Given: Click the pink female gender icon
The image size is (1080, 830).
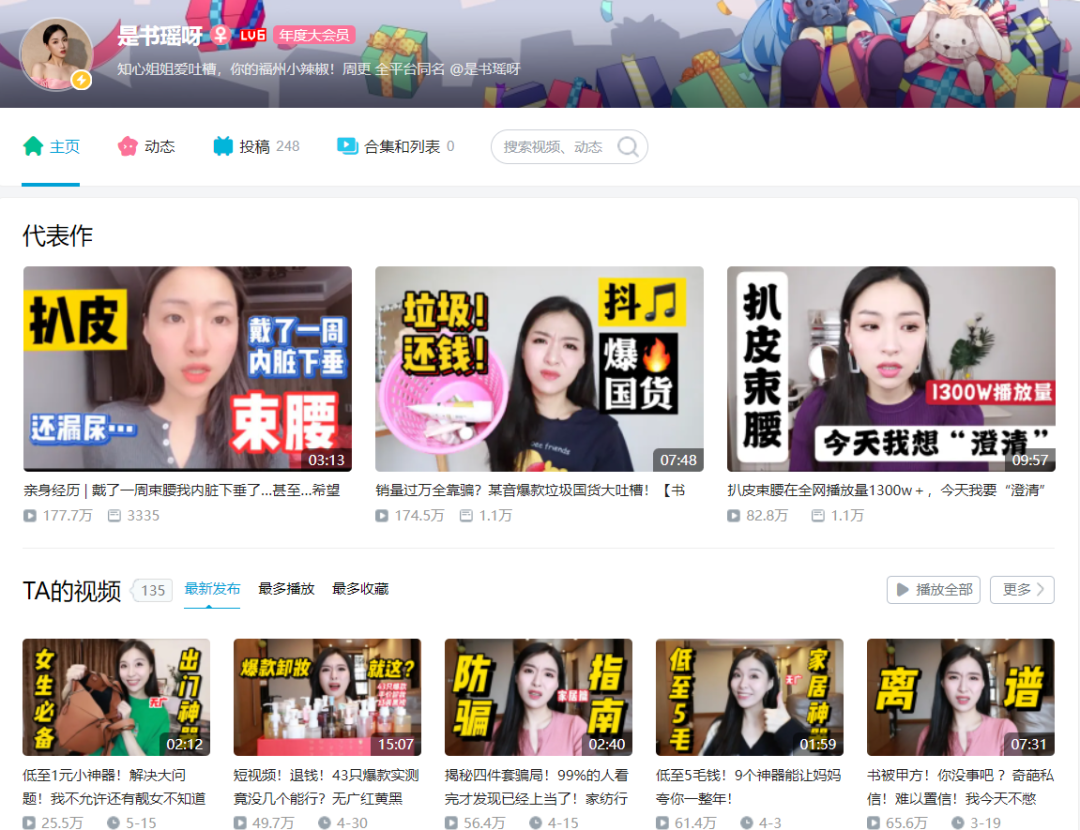Looking at the screenshot, I should coord(220,34).
